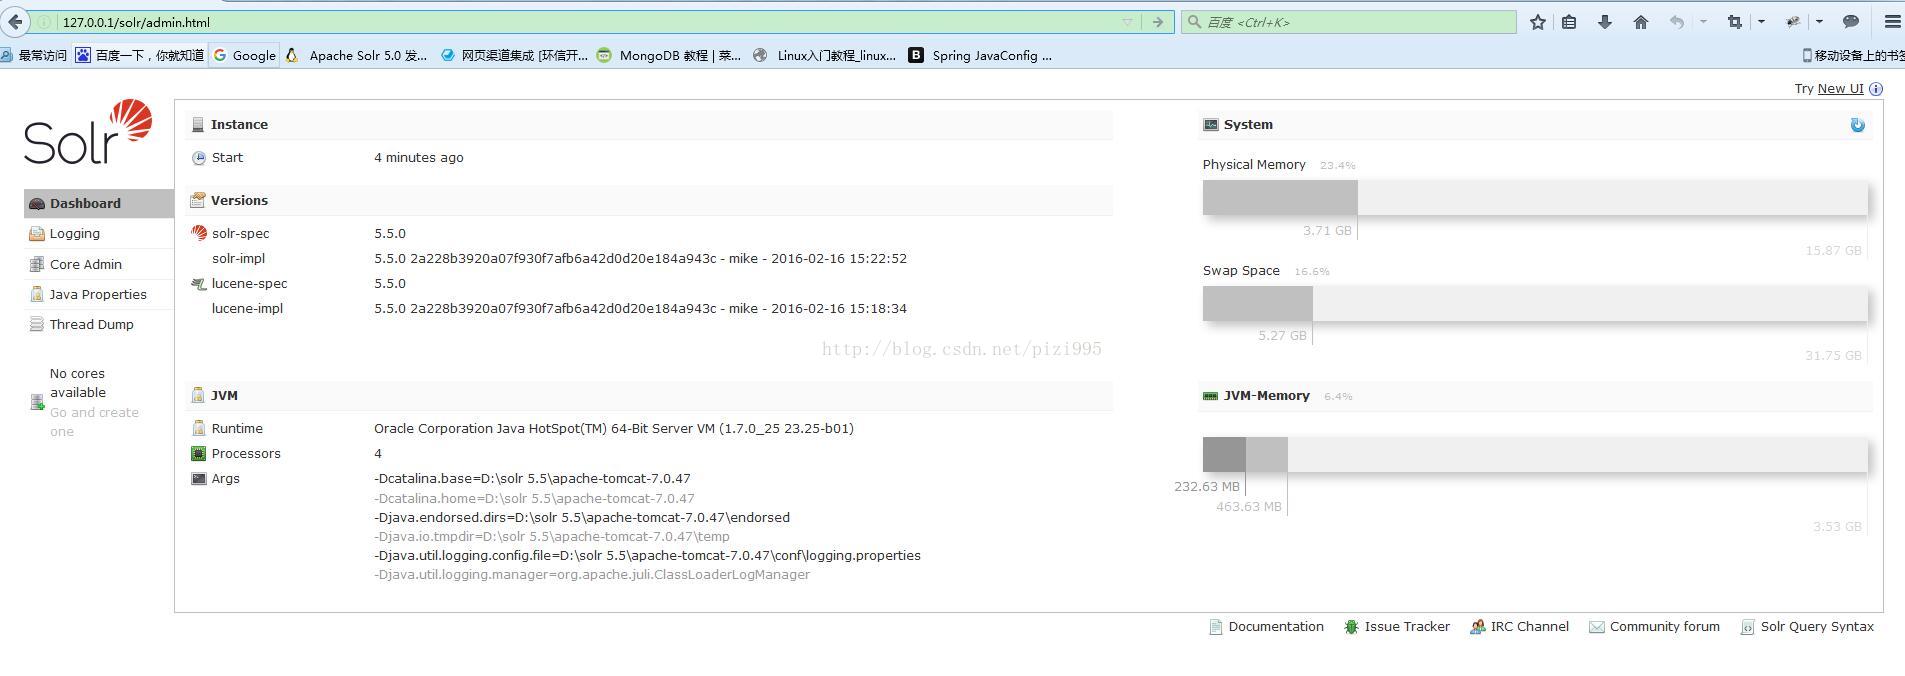Screen dimensions: 1905x676
Task: Click the undo arrow toolbar icon
Action: tap(1677, 22)
